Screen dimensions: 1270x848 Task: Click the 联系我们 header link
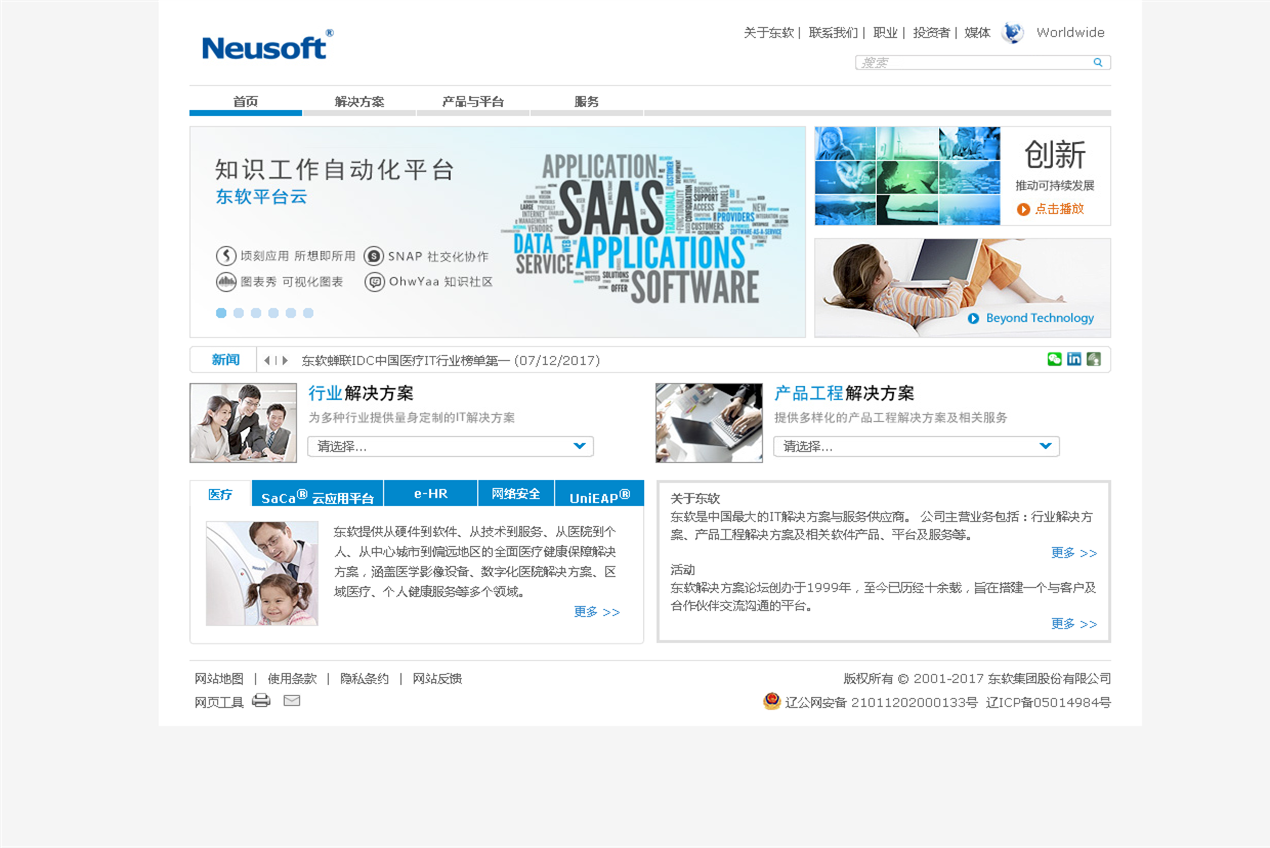(x=834, y=33)
